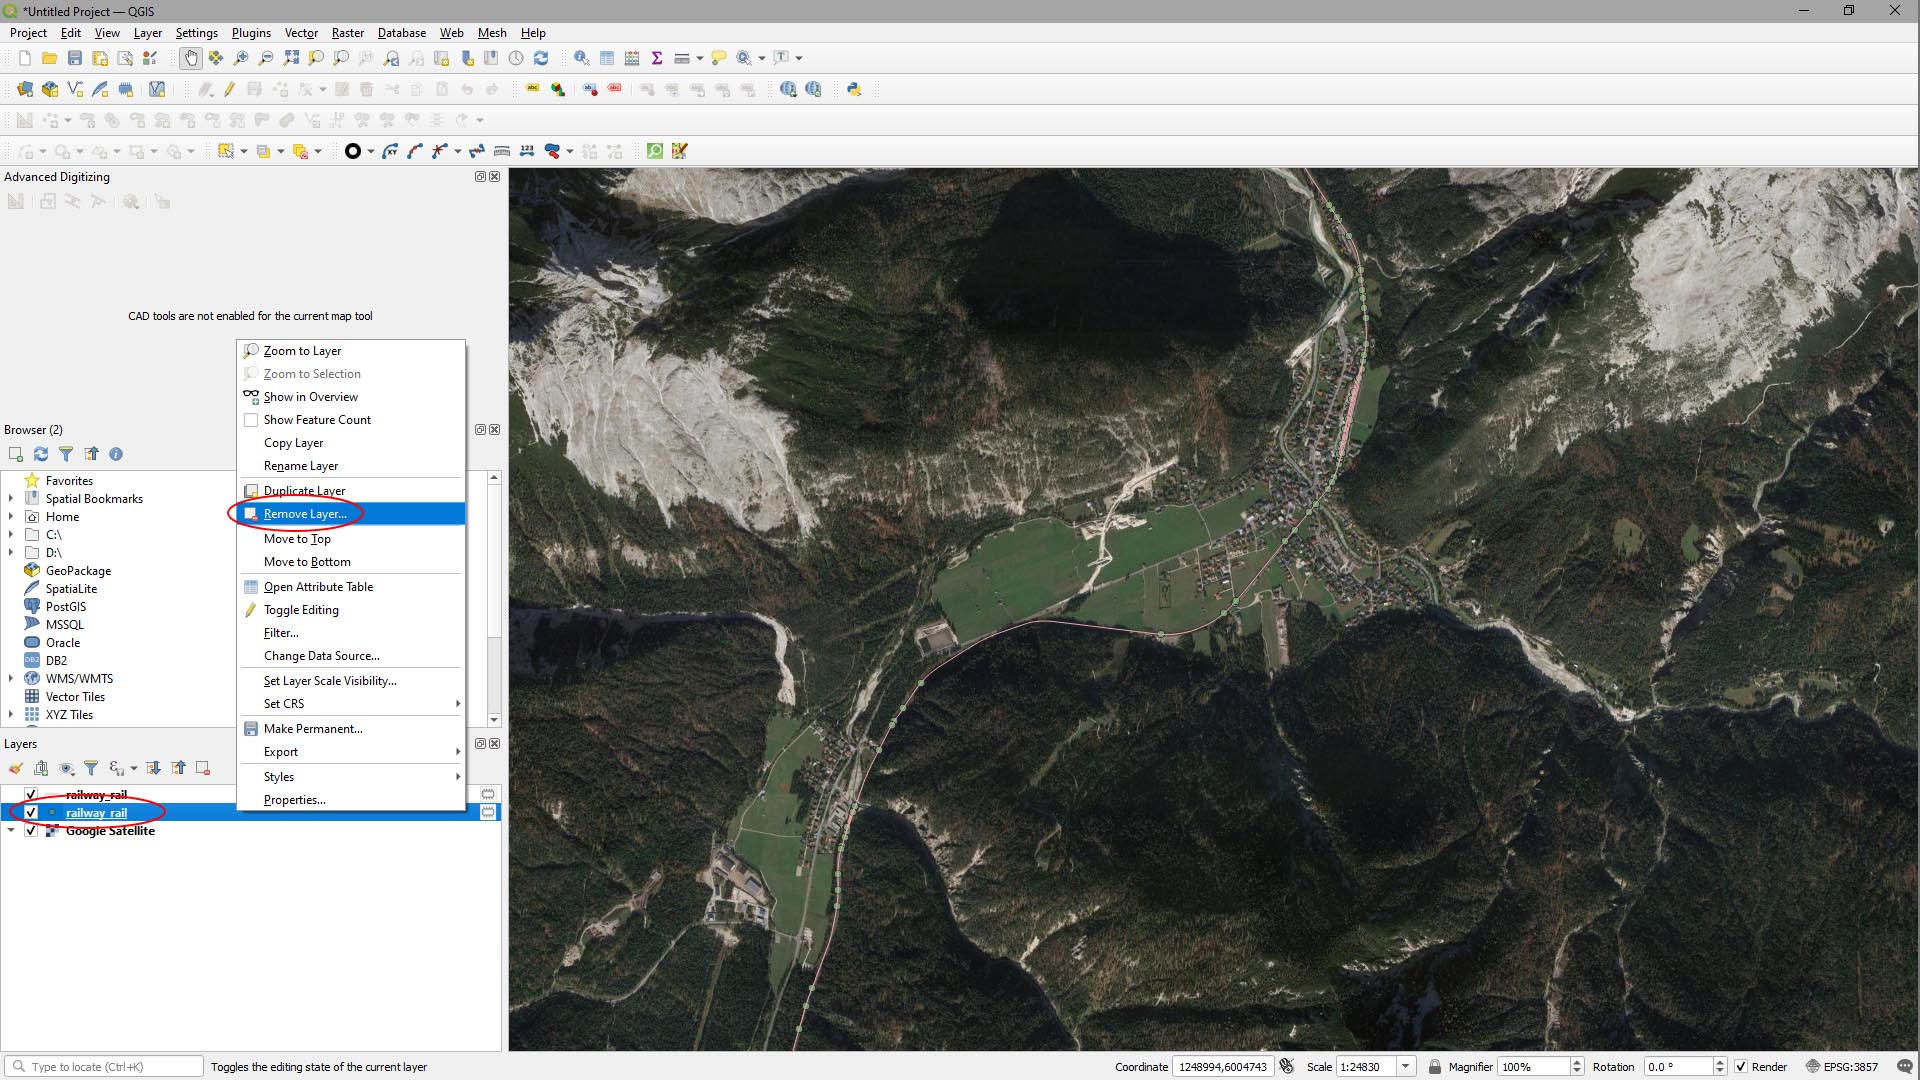Close the Advanced Digitizing panel
Viewport: 1920px width, 1080px height.
pyautogui.click(x=495, y=177)
